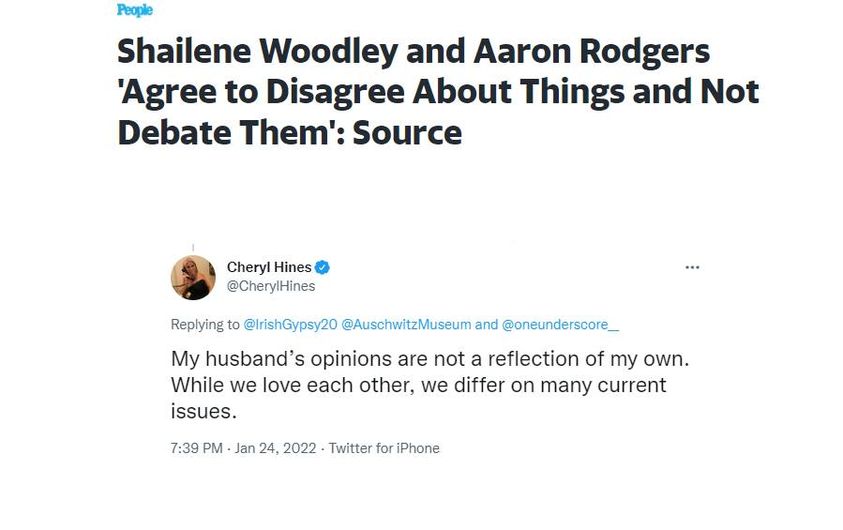The height and width of the screenshot is (530, 843).
Task: Click the 'Replying to' label
Action: point(205,324)
